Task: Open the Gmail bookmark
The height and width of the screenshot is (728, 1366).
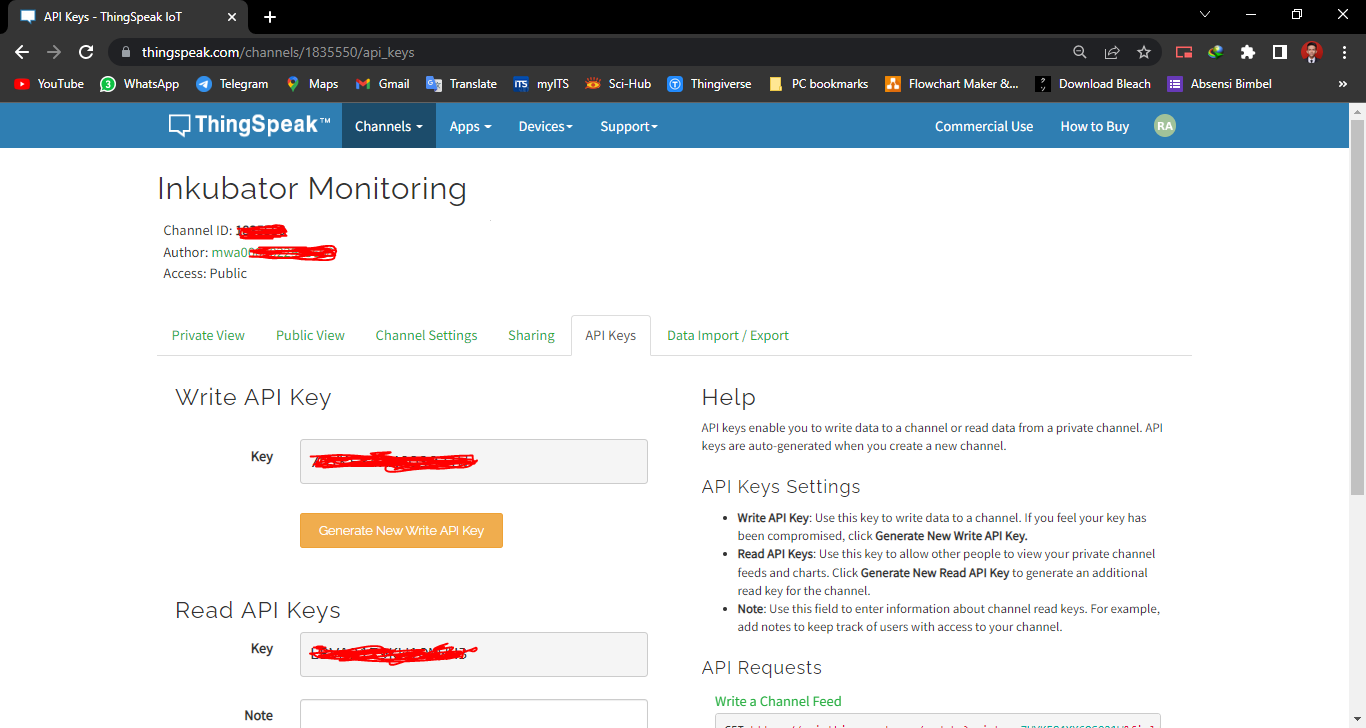Action: (382, 84)
